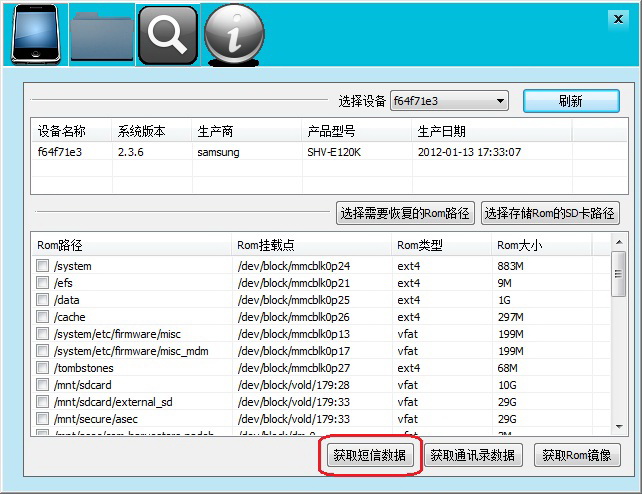The image size is (642, 494).
Task: Click the 刷新 refresh button
Action: [570, 101]
